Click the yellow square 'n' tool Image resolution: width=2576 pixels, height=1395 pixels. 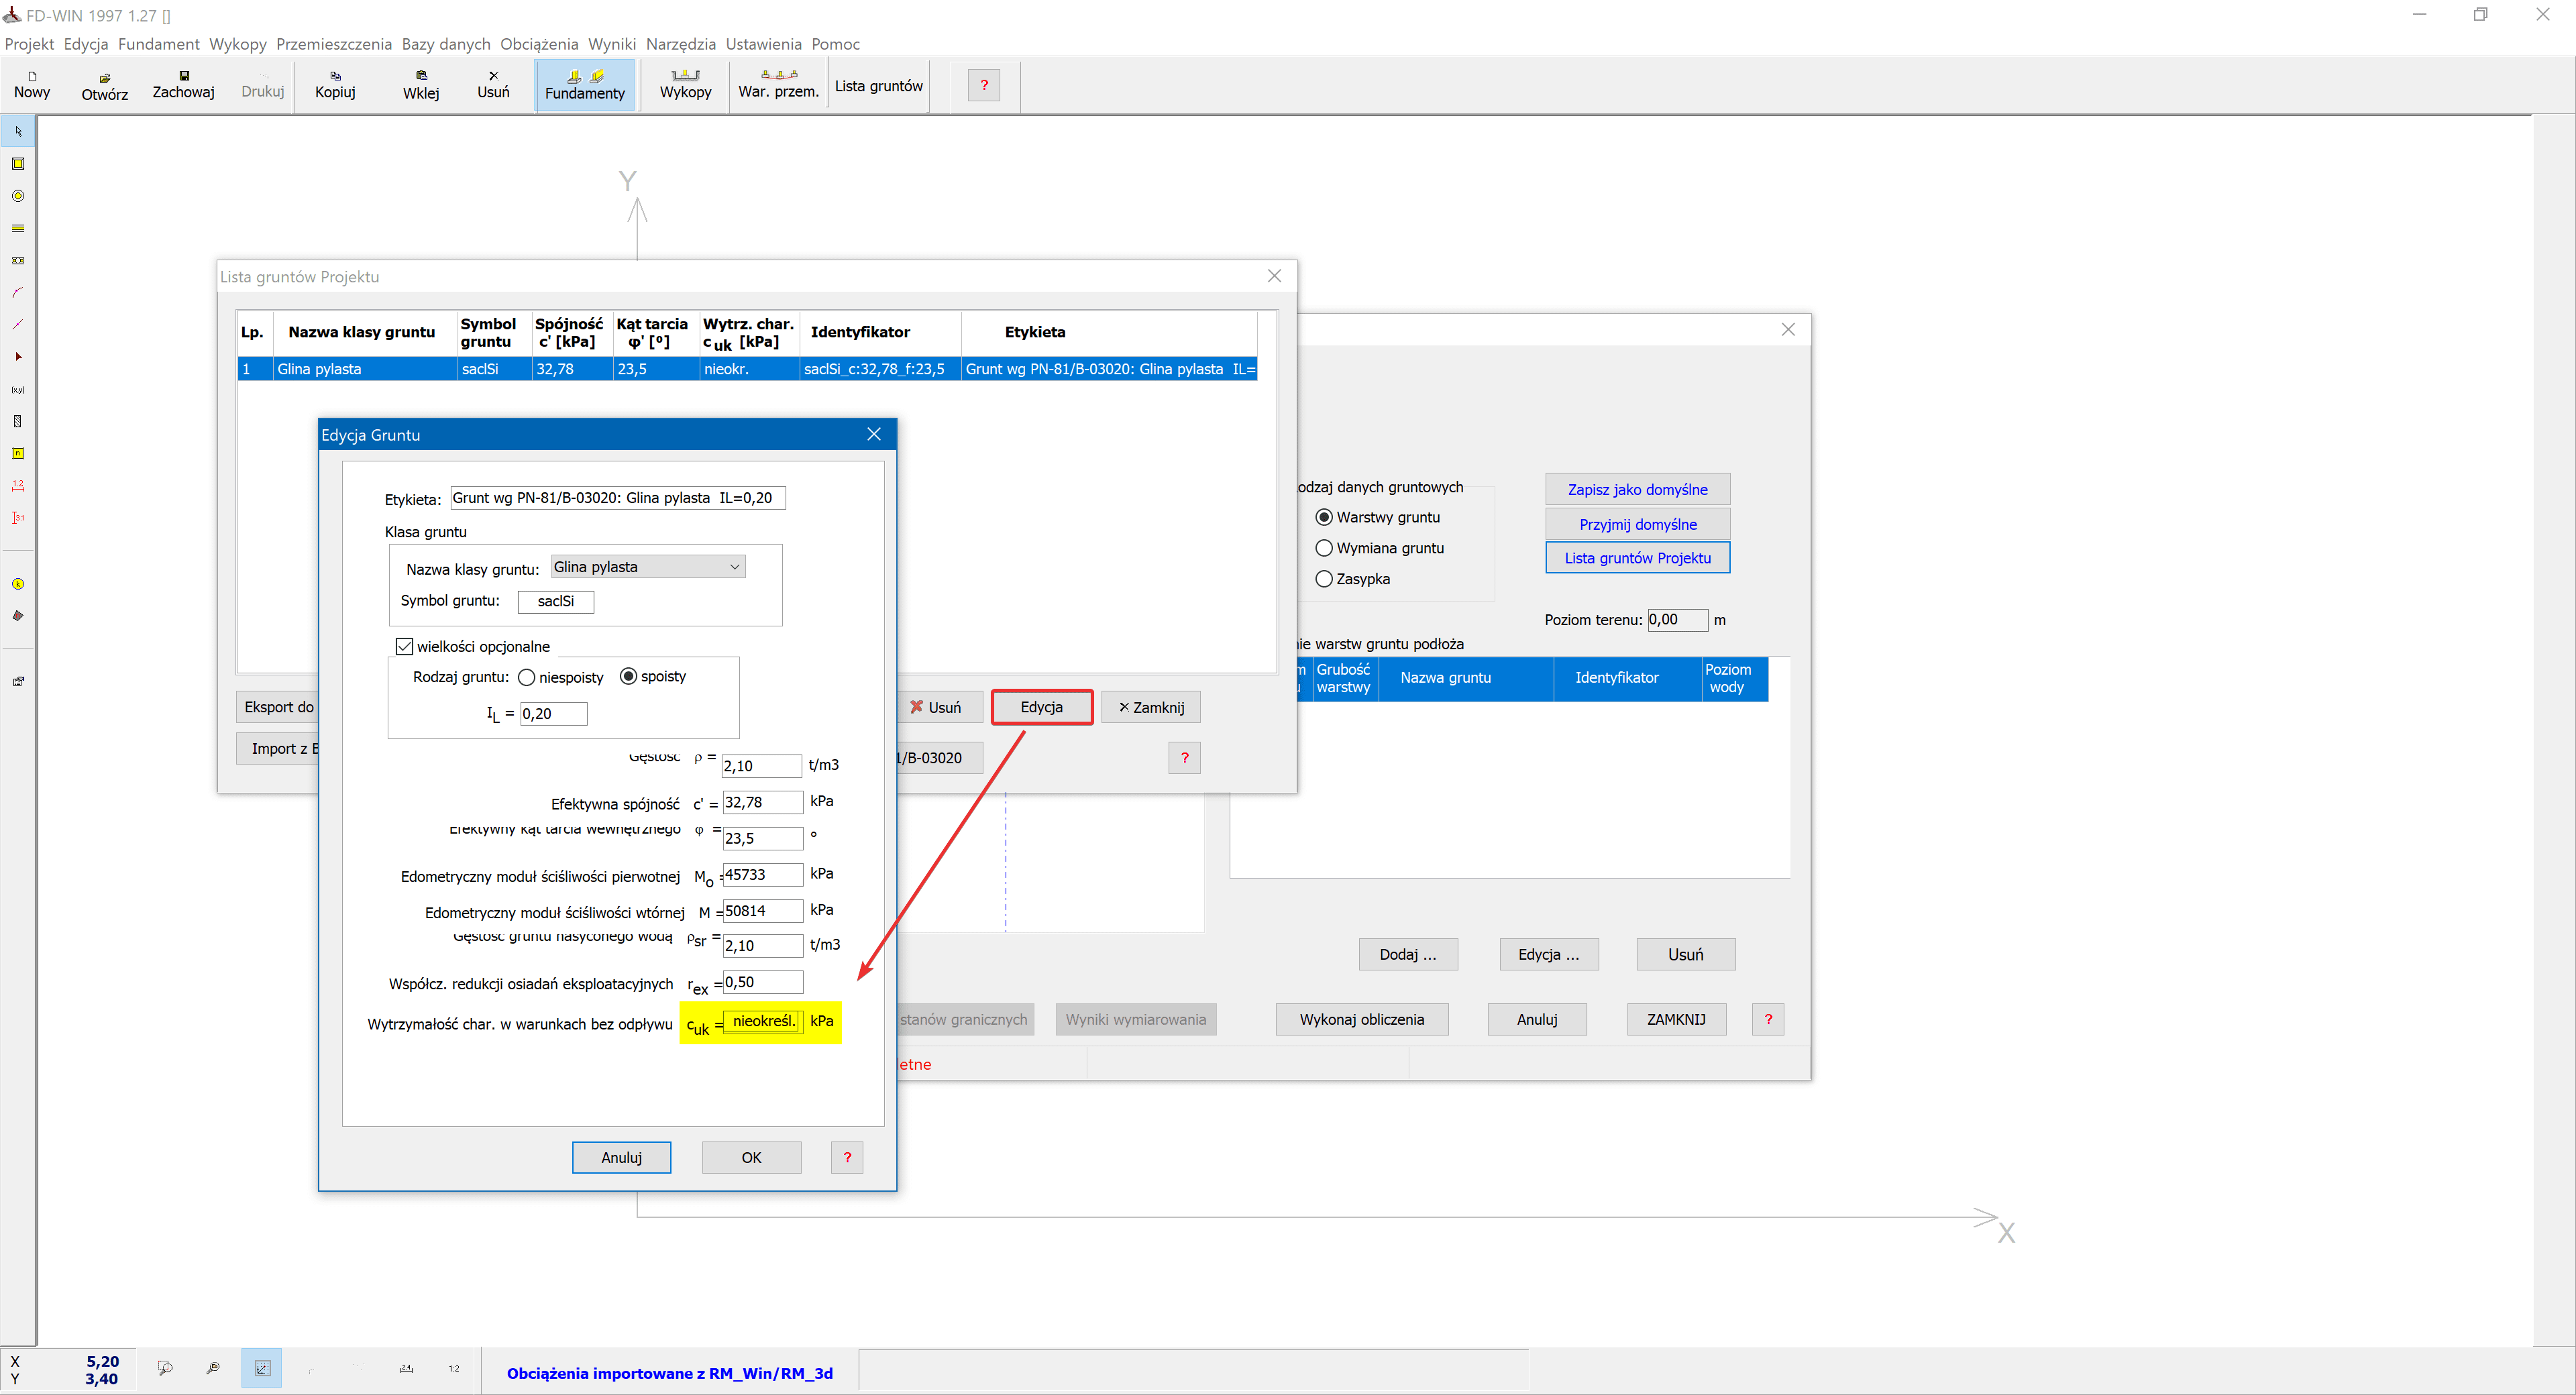(x=18, y=453)
